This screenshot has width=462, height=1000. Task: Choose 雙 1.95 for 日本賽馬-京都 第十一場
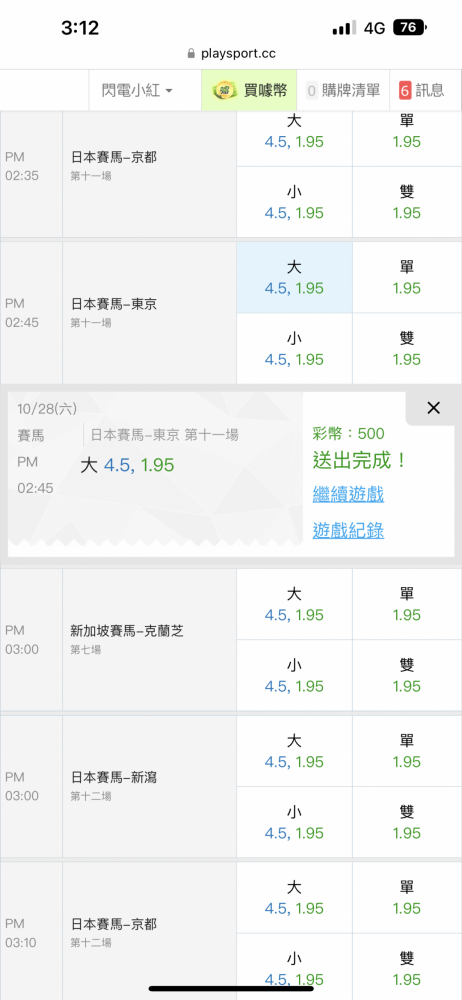click(x=406, y=202)
